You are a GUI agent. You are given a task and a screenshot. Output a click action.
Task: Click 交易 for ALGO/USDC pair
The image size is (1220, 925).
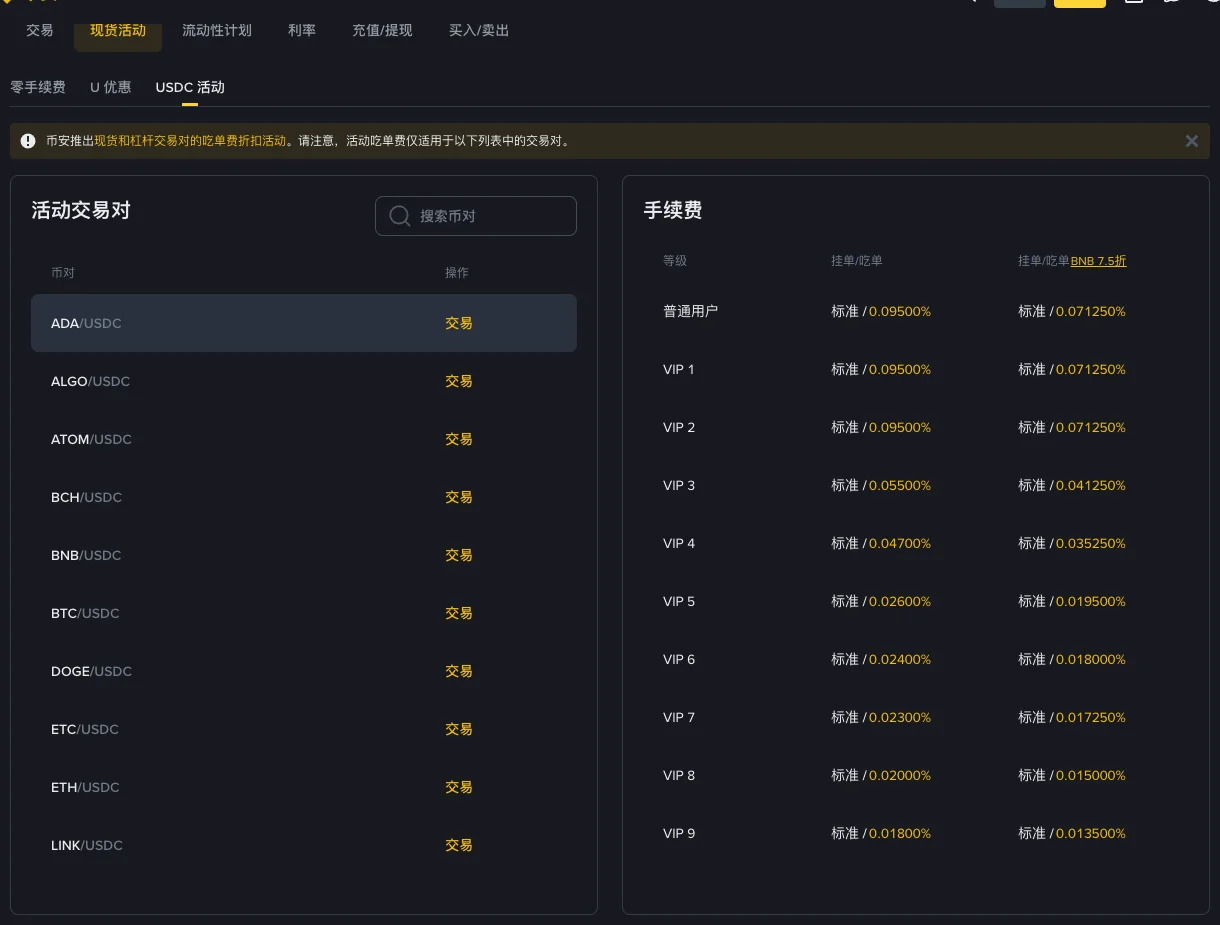pos(459,381)
